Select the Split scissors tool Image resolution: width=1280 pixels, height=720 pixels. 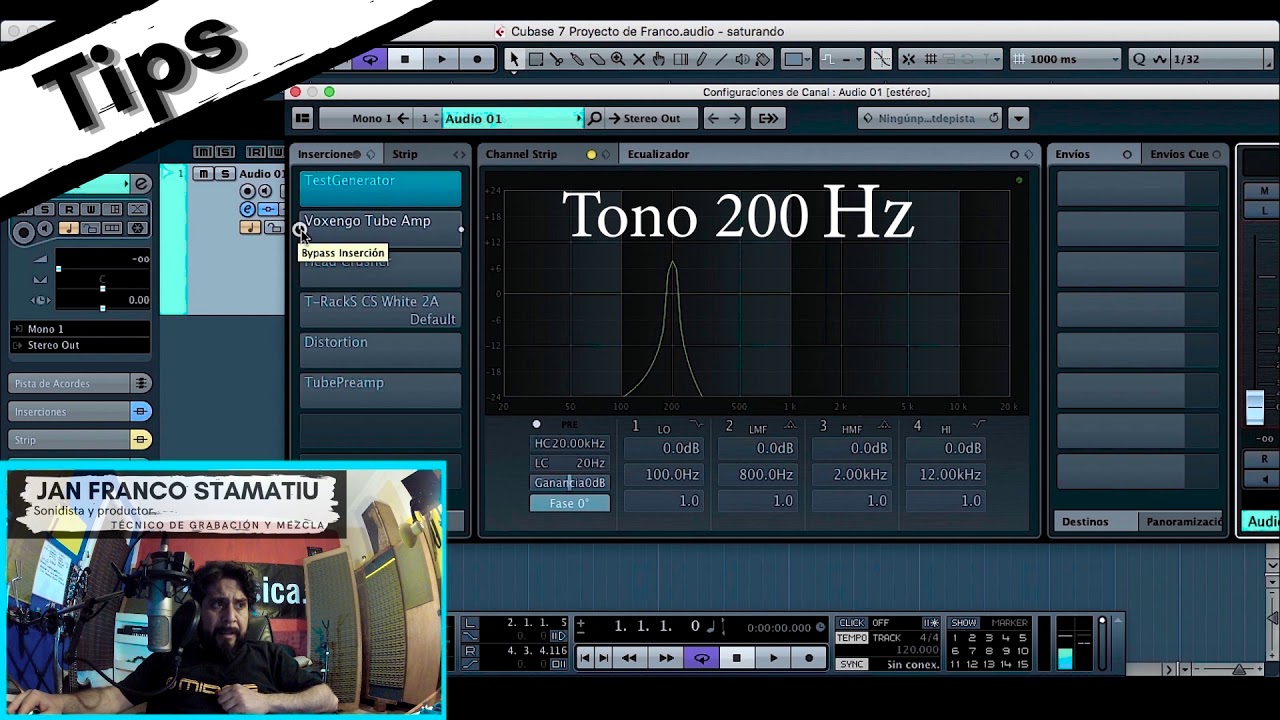[x=557, y=59]
